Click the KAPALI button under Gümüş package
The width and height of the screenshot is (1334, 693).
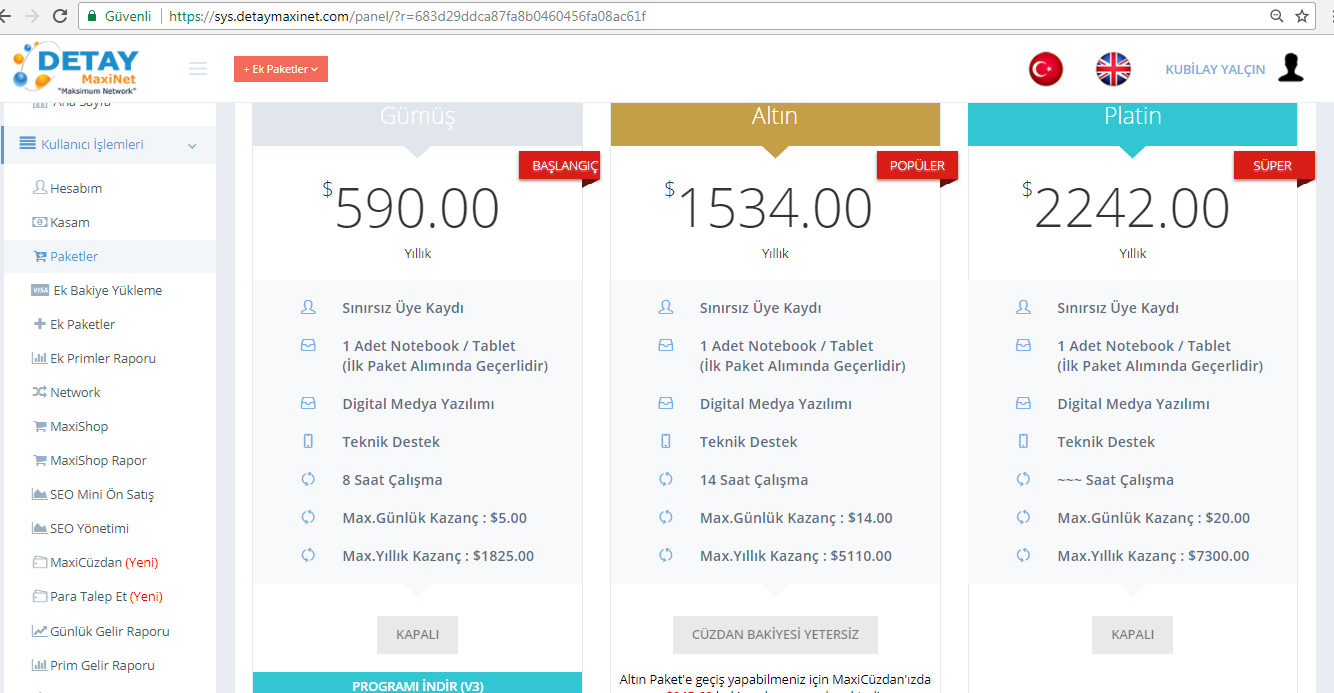[x=417, y=635]
